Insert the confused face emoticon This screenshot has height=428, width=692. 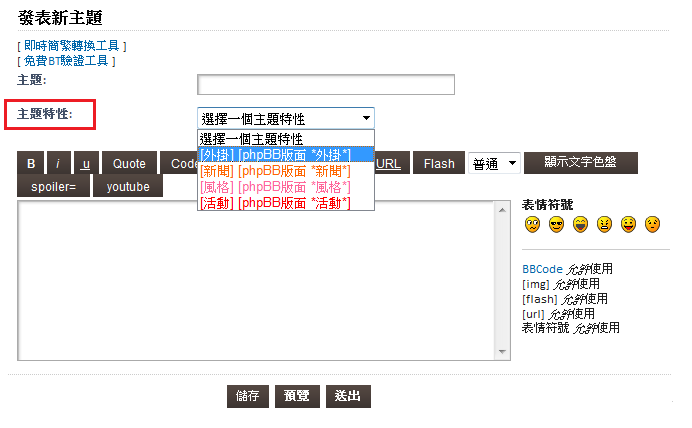pyautogui.click(x=531, y=224)
